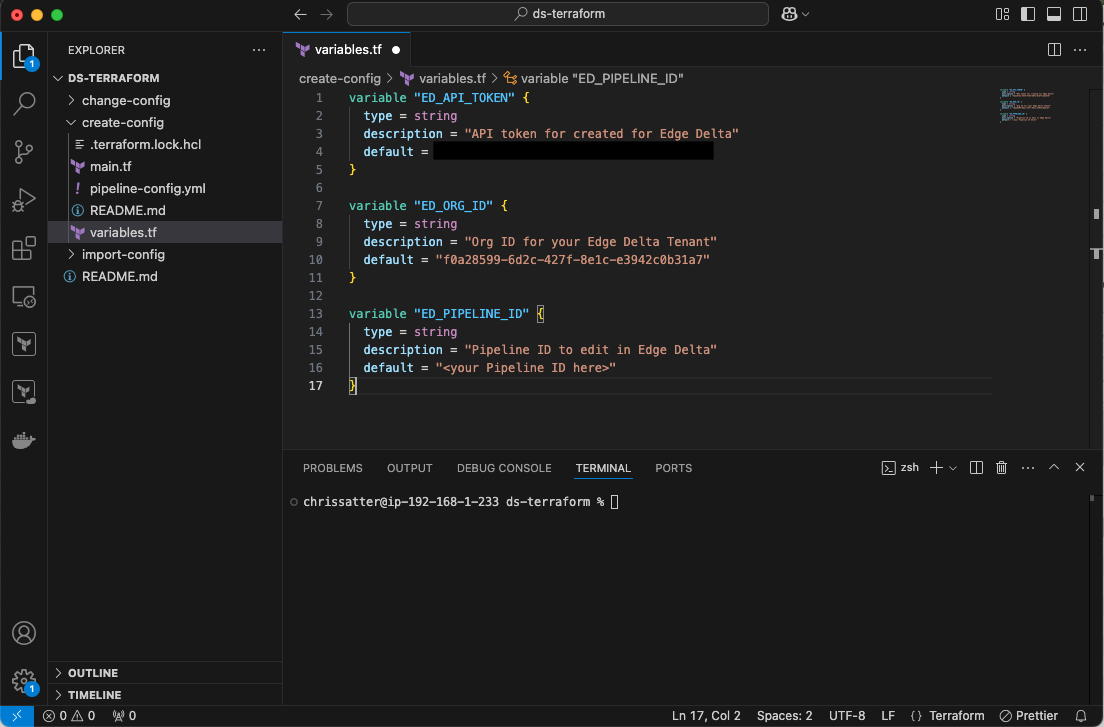Toggle the primary sidebar layout button
The width and height of the screenshot is (1104, 727).
pos(1027,14)
